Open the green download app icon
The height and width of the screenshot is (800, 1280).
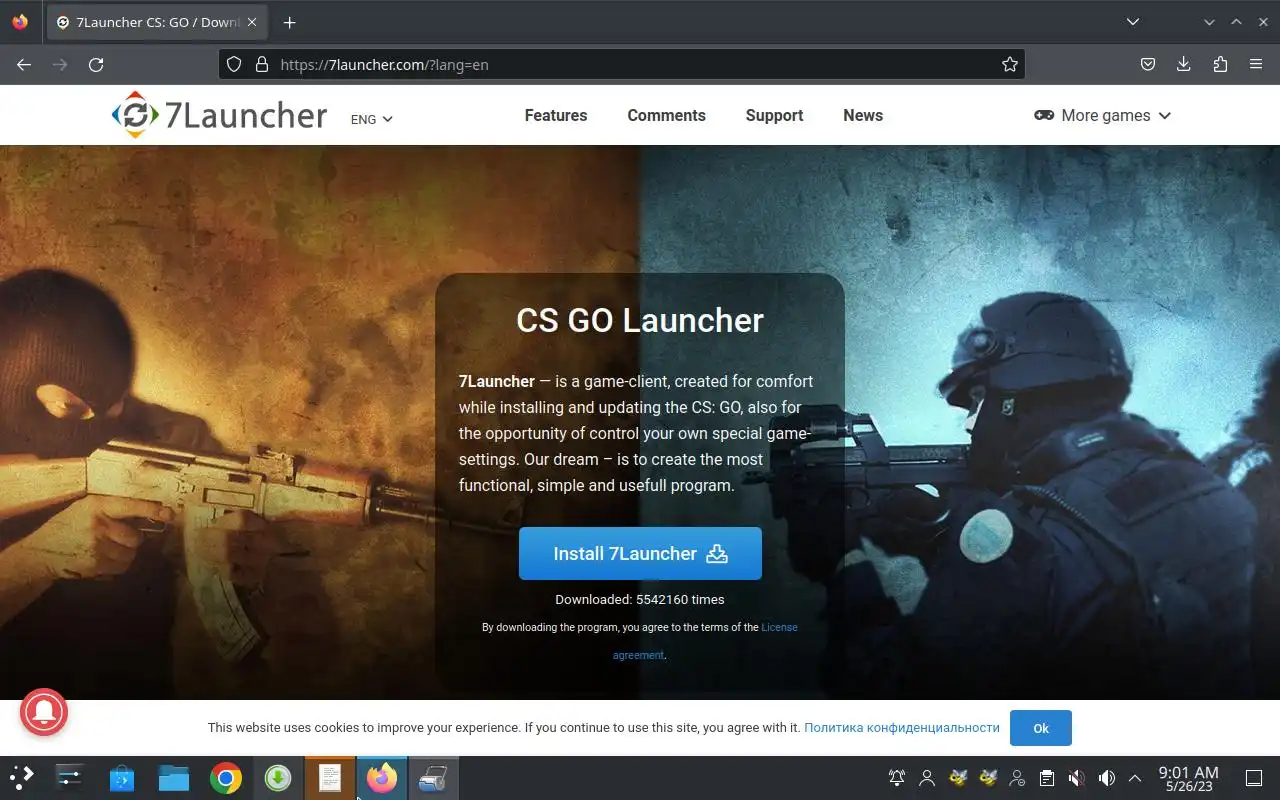pos(278,778)
